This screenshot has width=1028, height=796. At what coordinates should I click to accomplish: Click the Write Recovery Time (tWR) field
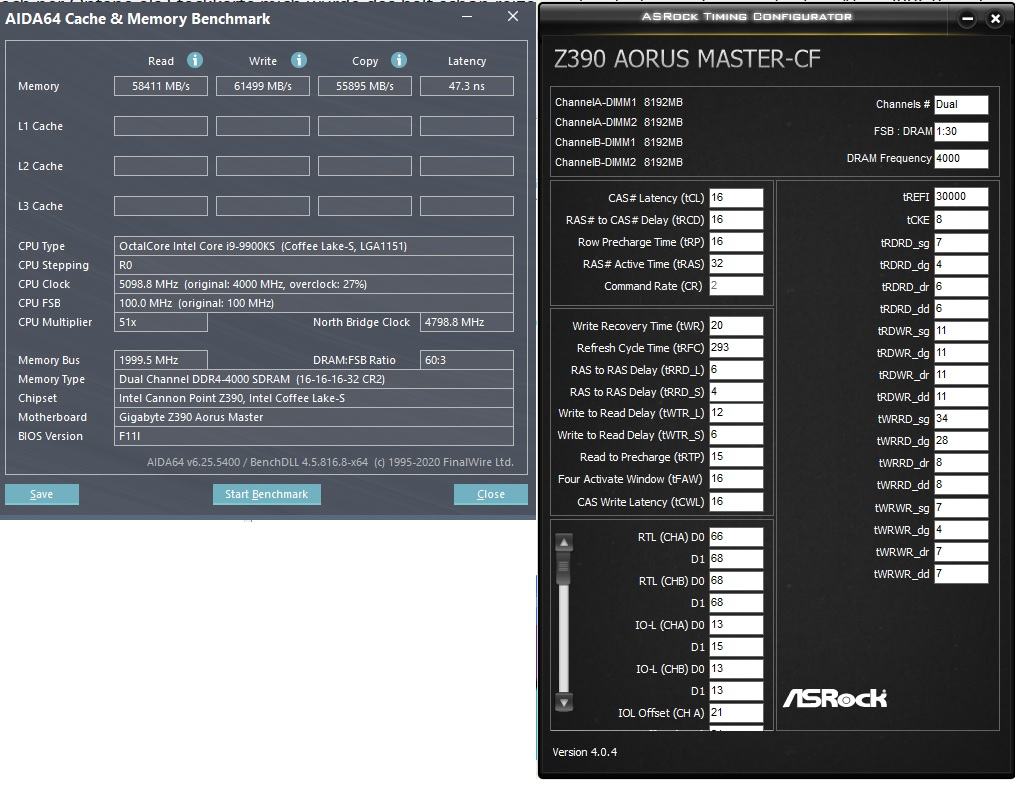[736, 326]
